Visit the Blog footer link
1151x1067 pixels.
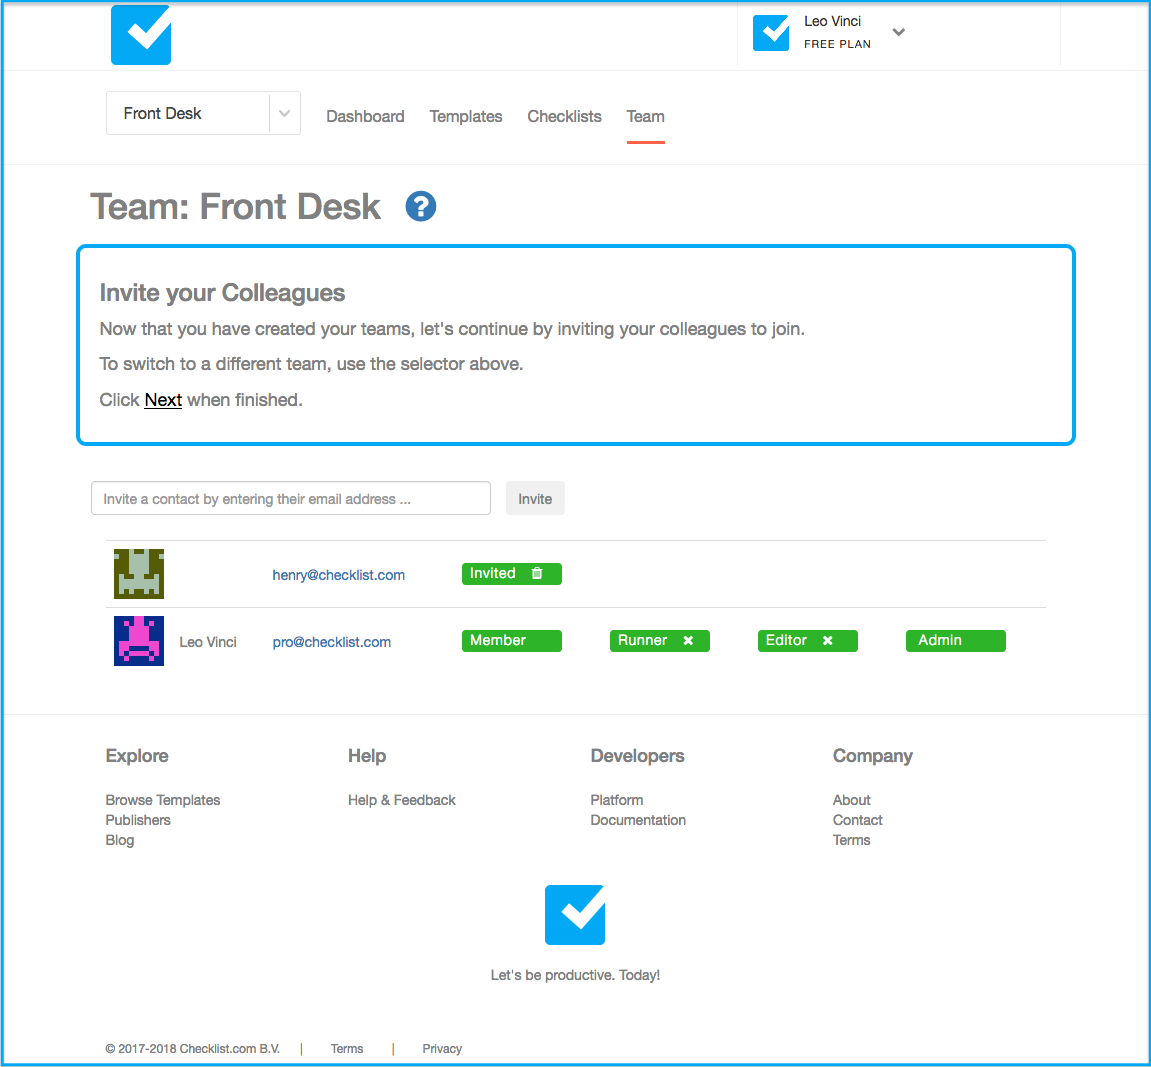(x=120, y=840)
